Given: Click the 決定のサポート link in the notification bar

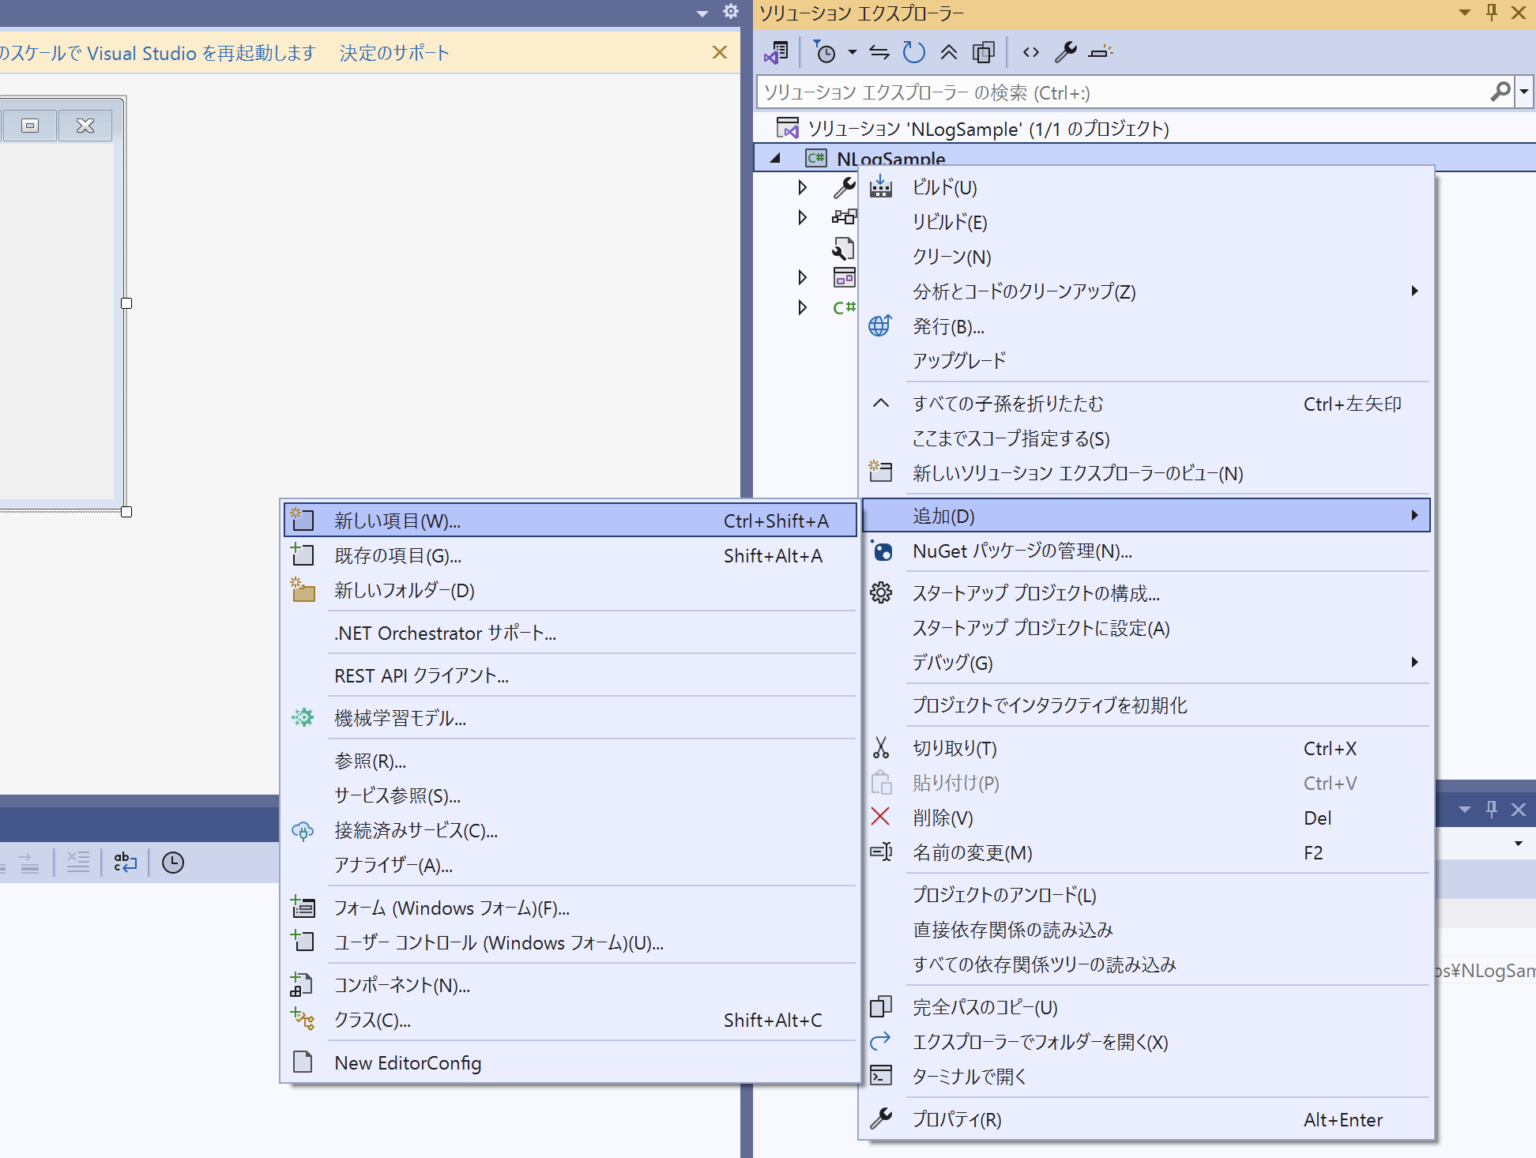Looking at the screenshot, I should 393,52.
